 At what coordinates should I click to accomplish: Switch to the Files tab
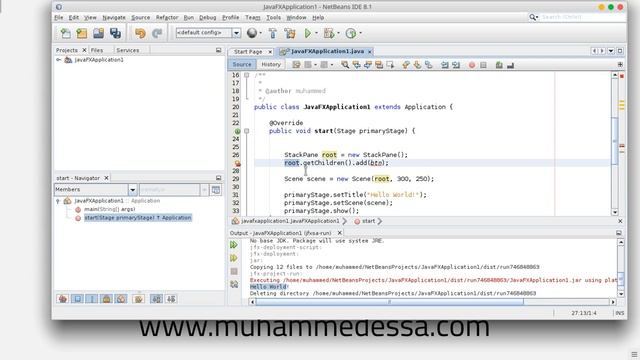pyautogui.click(x=97, y=50)
